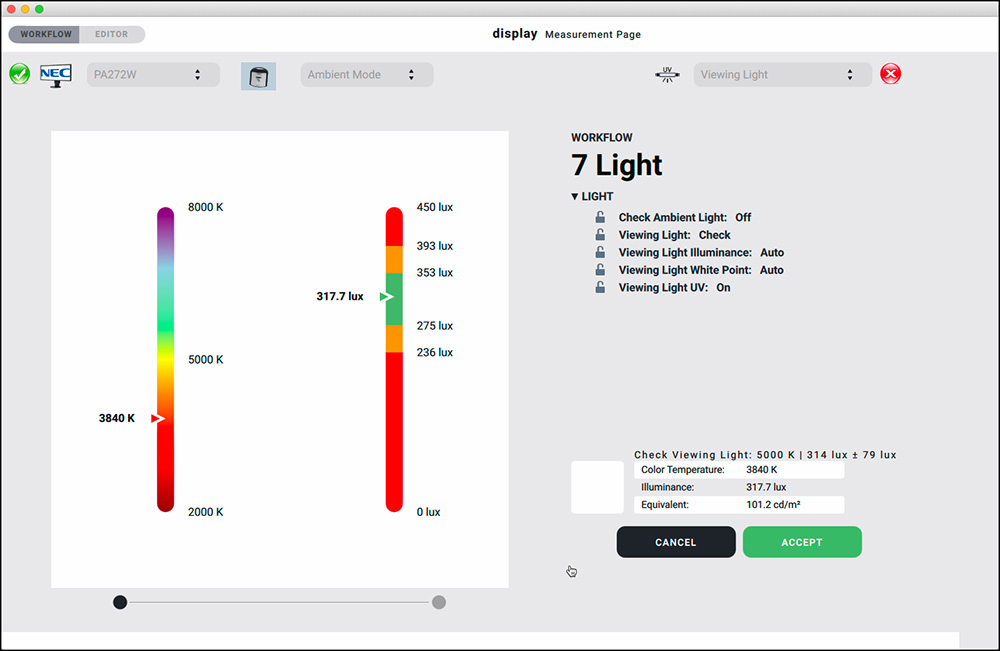Open the Viewing Light dropdown
This screenshot has width=1000, height=651.
tap(783, 75)
